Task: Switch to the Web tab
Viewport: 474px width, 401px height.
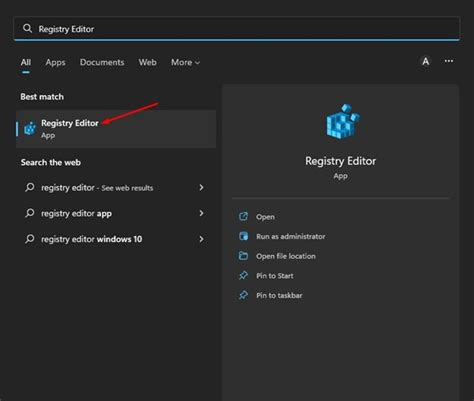Action: pos(147,62)
